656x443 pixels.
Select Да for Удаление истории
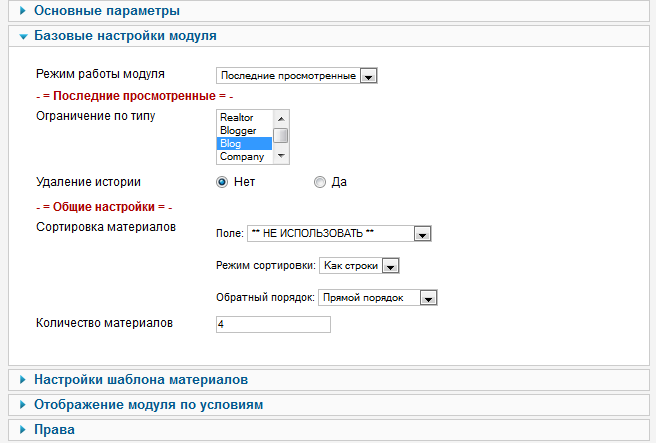(320, 182)
